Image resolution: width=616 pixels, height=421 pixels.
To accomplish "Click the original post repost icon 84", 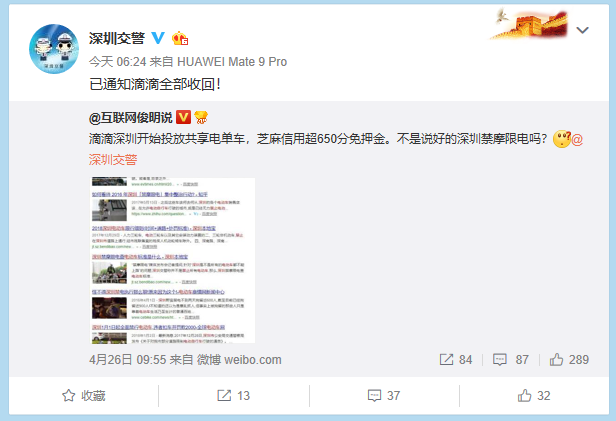I will (x=456, y=360).
